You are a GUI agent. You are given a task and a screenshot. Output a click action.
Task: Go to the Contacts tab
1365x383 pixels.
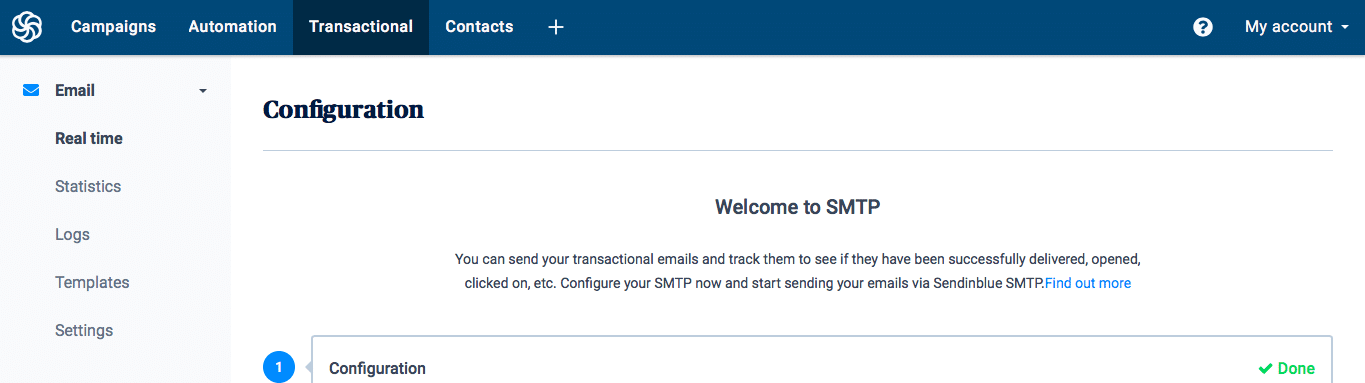tap(479, 27)
